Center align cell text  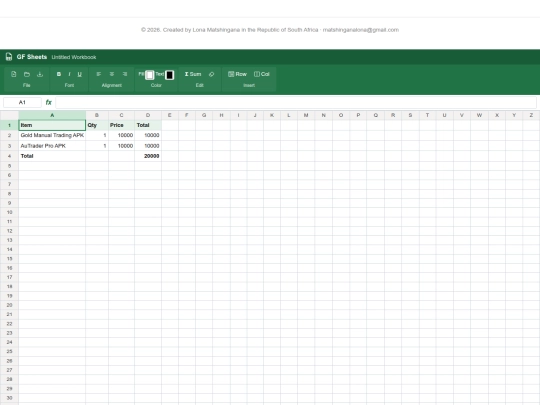[x=112, y=74]
